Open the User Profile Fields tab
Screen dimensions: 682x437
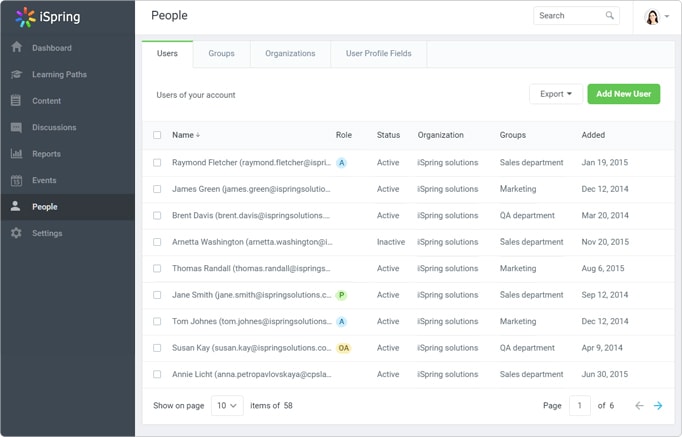(378, 53)
